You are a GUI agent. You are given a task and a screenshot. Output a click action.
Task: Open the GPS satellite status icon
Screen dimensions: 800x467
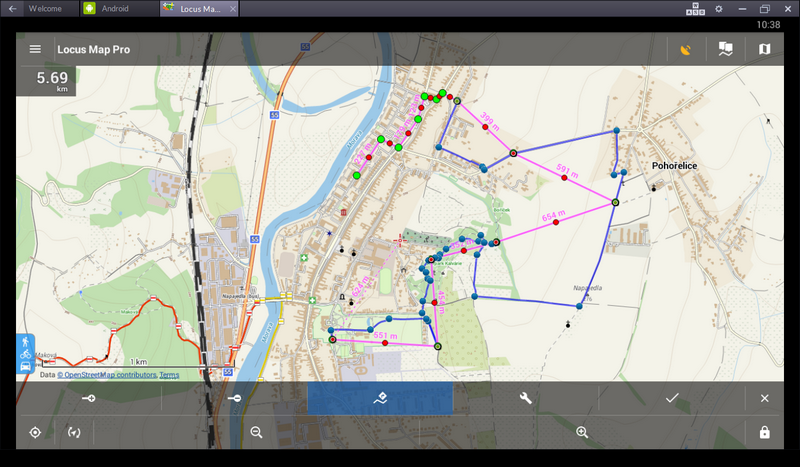pos(686,49)
